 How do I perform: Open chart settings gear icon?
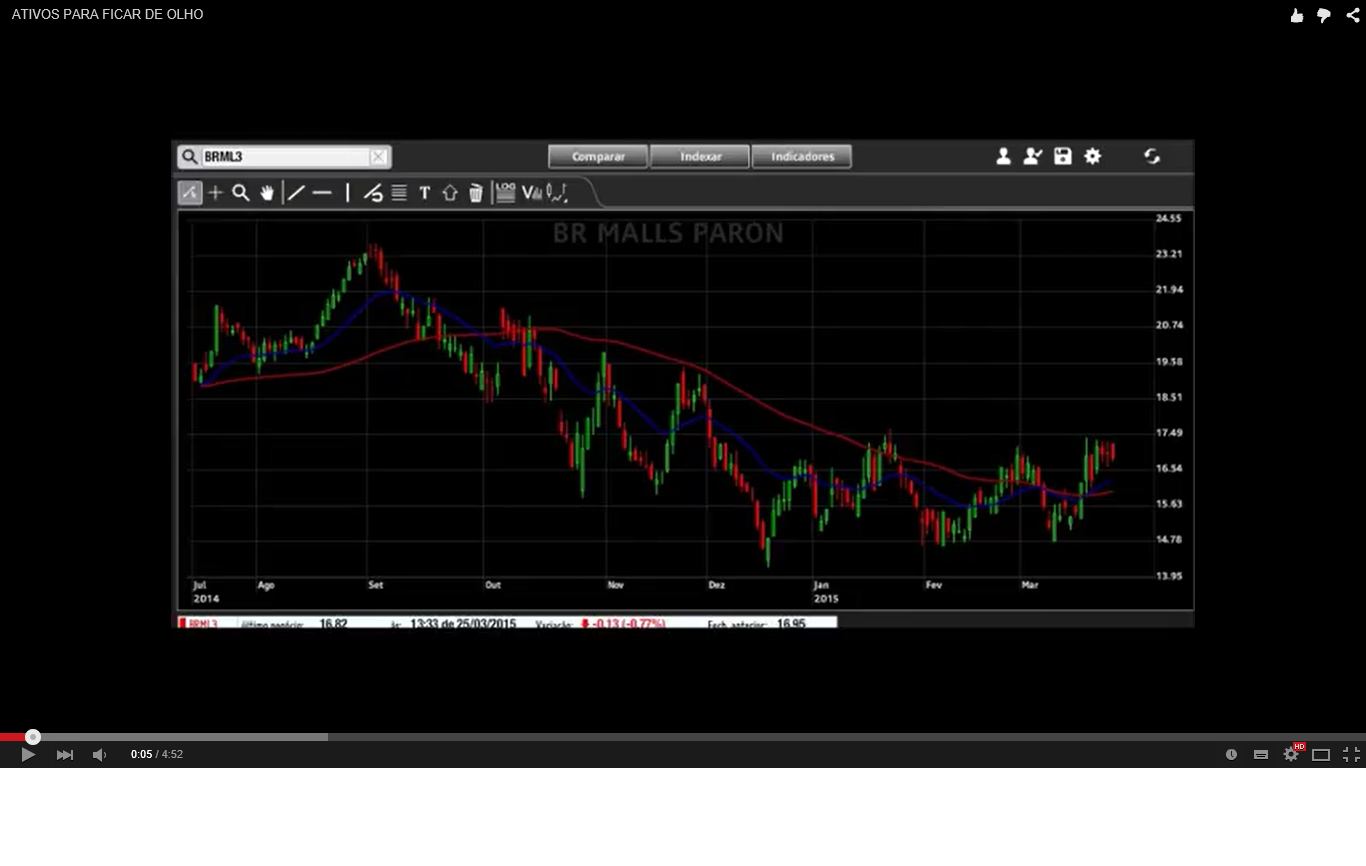pyautogui.click(x=1093, y=156)
